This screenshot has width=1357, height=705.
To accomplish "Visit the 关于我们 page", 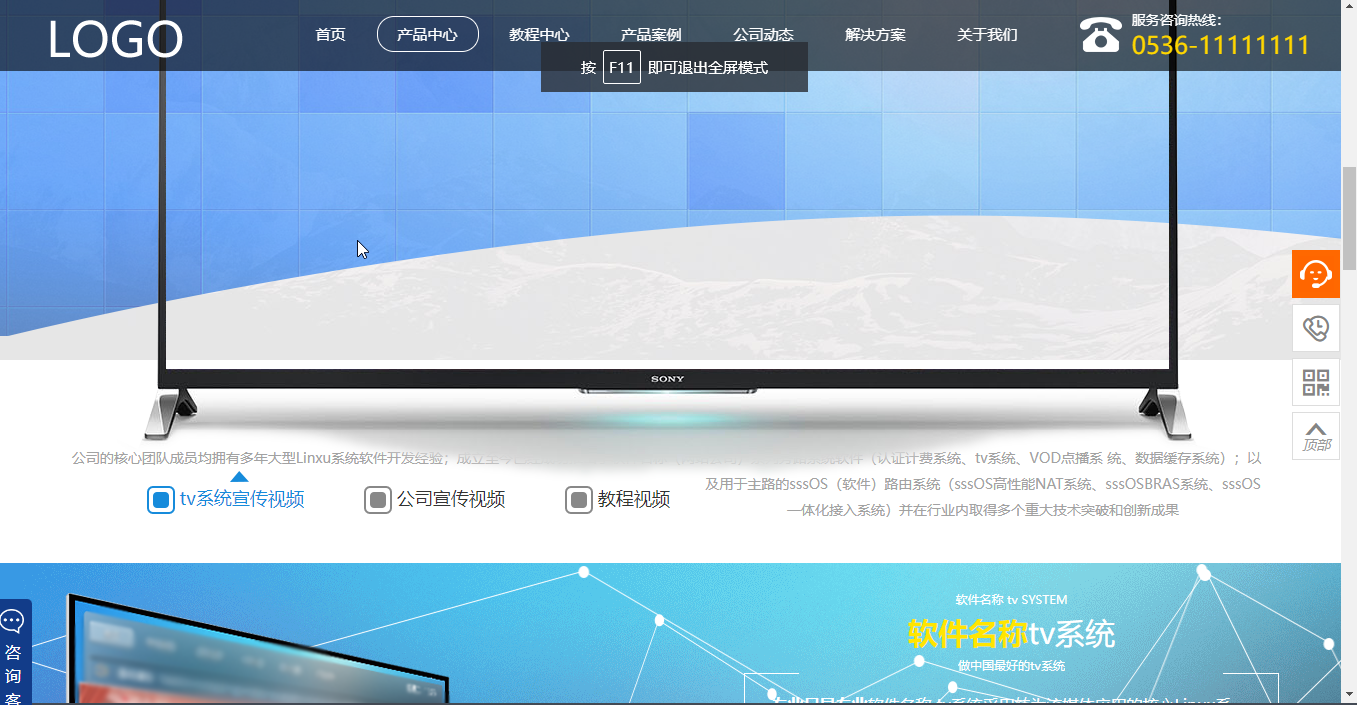I will click(987, 35).
